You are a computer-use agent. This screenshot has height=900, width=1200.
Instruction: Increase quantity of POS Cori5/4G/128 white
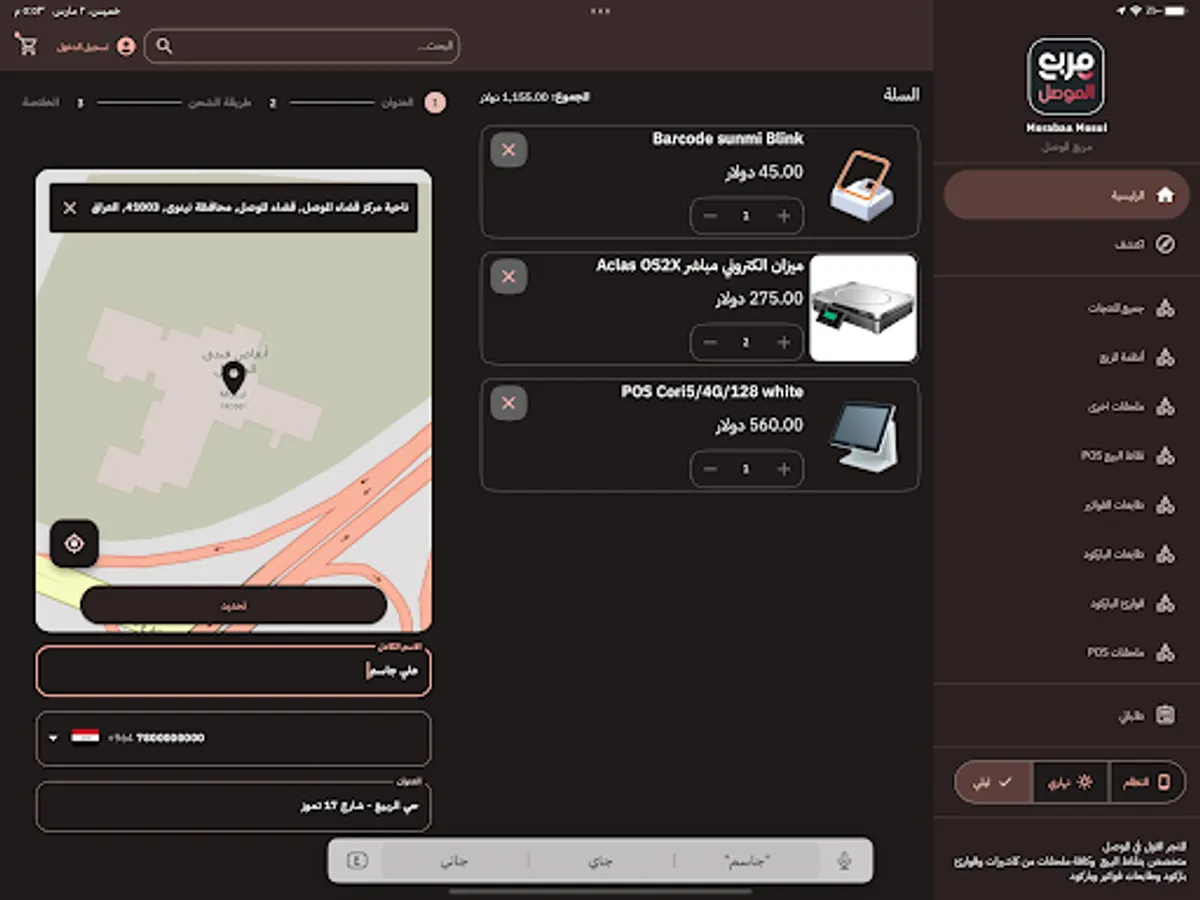pos(784,469)
